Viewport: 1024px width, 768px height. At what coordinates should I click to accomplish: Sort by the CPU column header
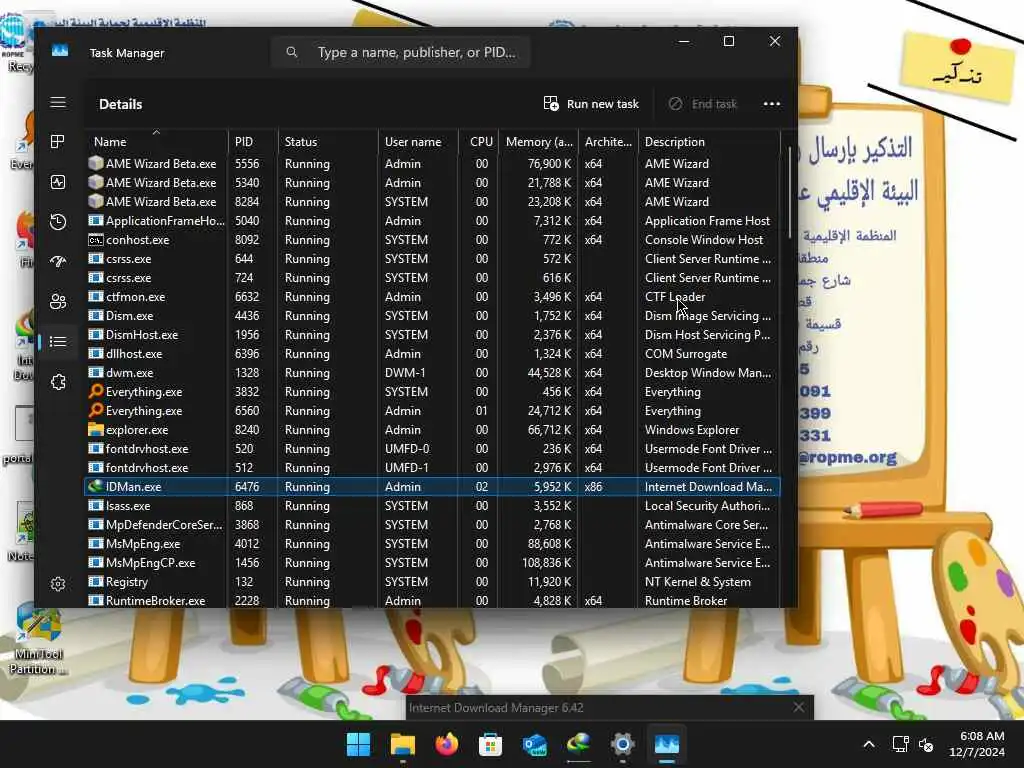tap(478, 141)
